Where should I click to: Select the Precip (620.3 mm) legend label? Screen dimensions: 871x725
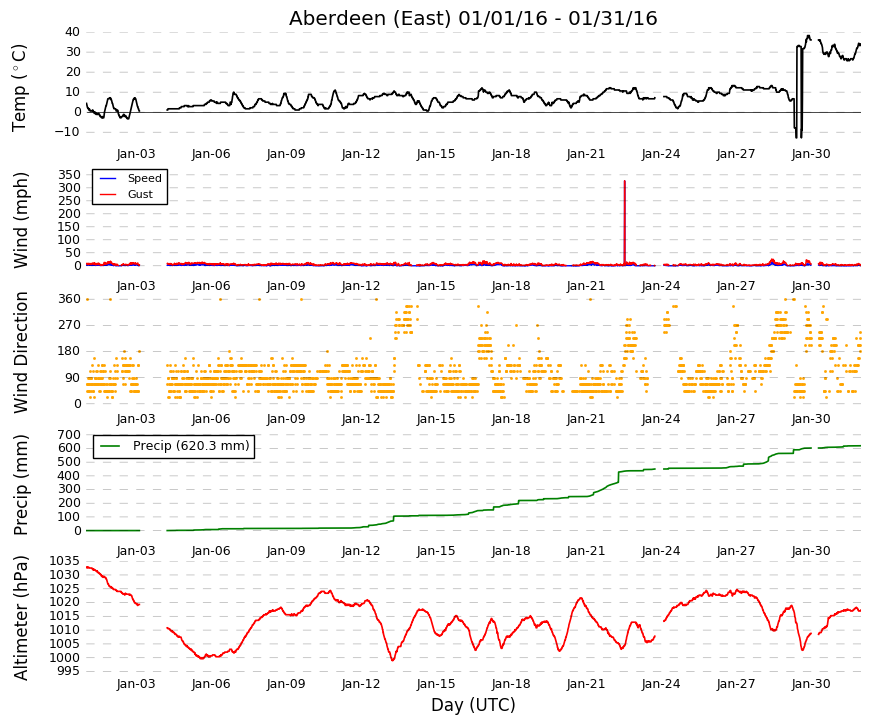(191, 446)
